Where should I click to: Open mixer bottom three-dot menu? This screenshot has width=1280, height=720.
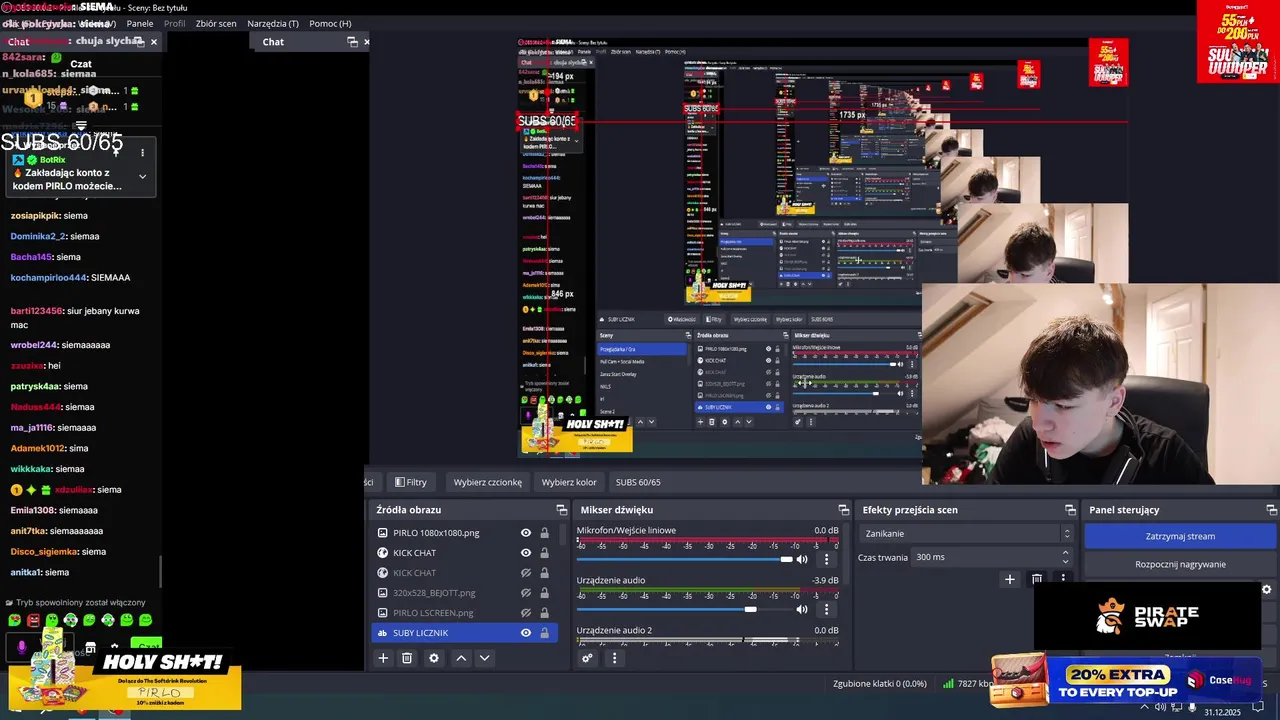coord(614,658)
